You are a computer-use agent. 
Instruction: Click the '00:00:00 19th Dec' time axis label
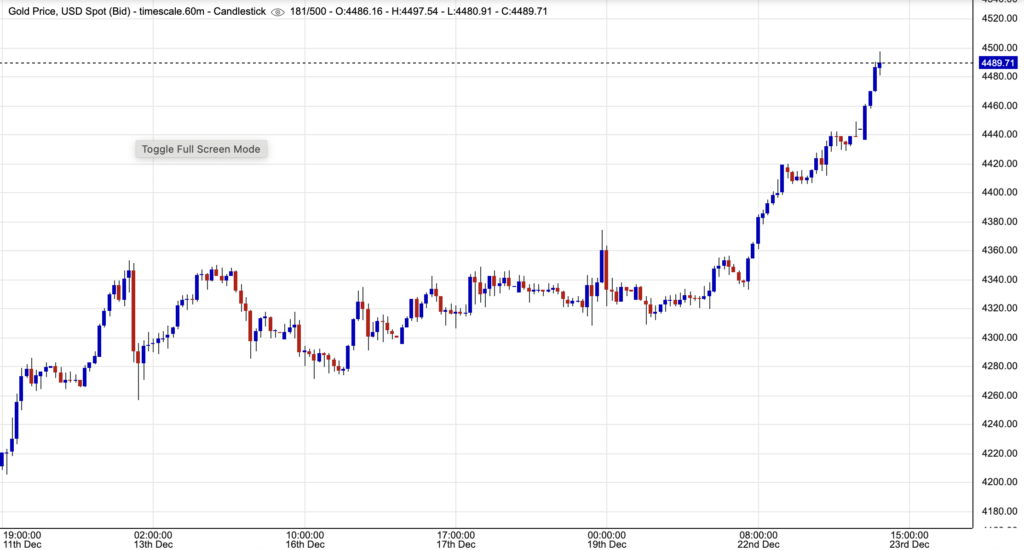tap(607, 540)
